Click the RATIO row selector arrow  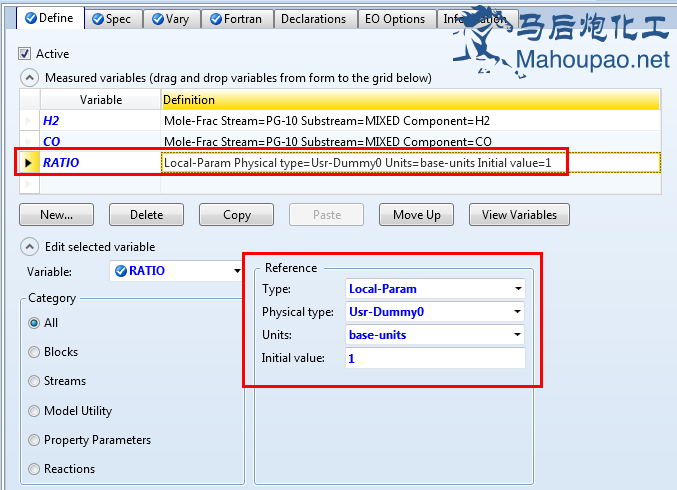28,162
